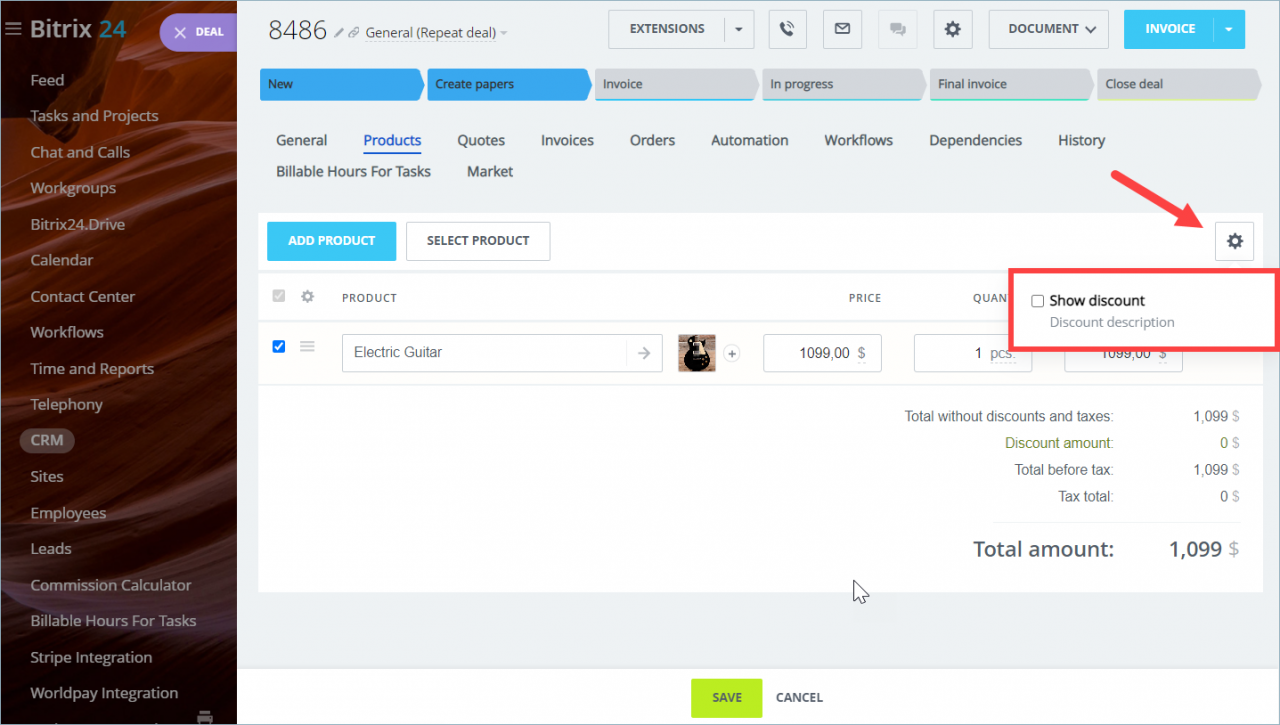
Task: Select the Products tab
Action: coord(392,140)
